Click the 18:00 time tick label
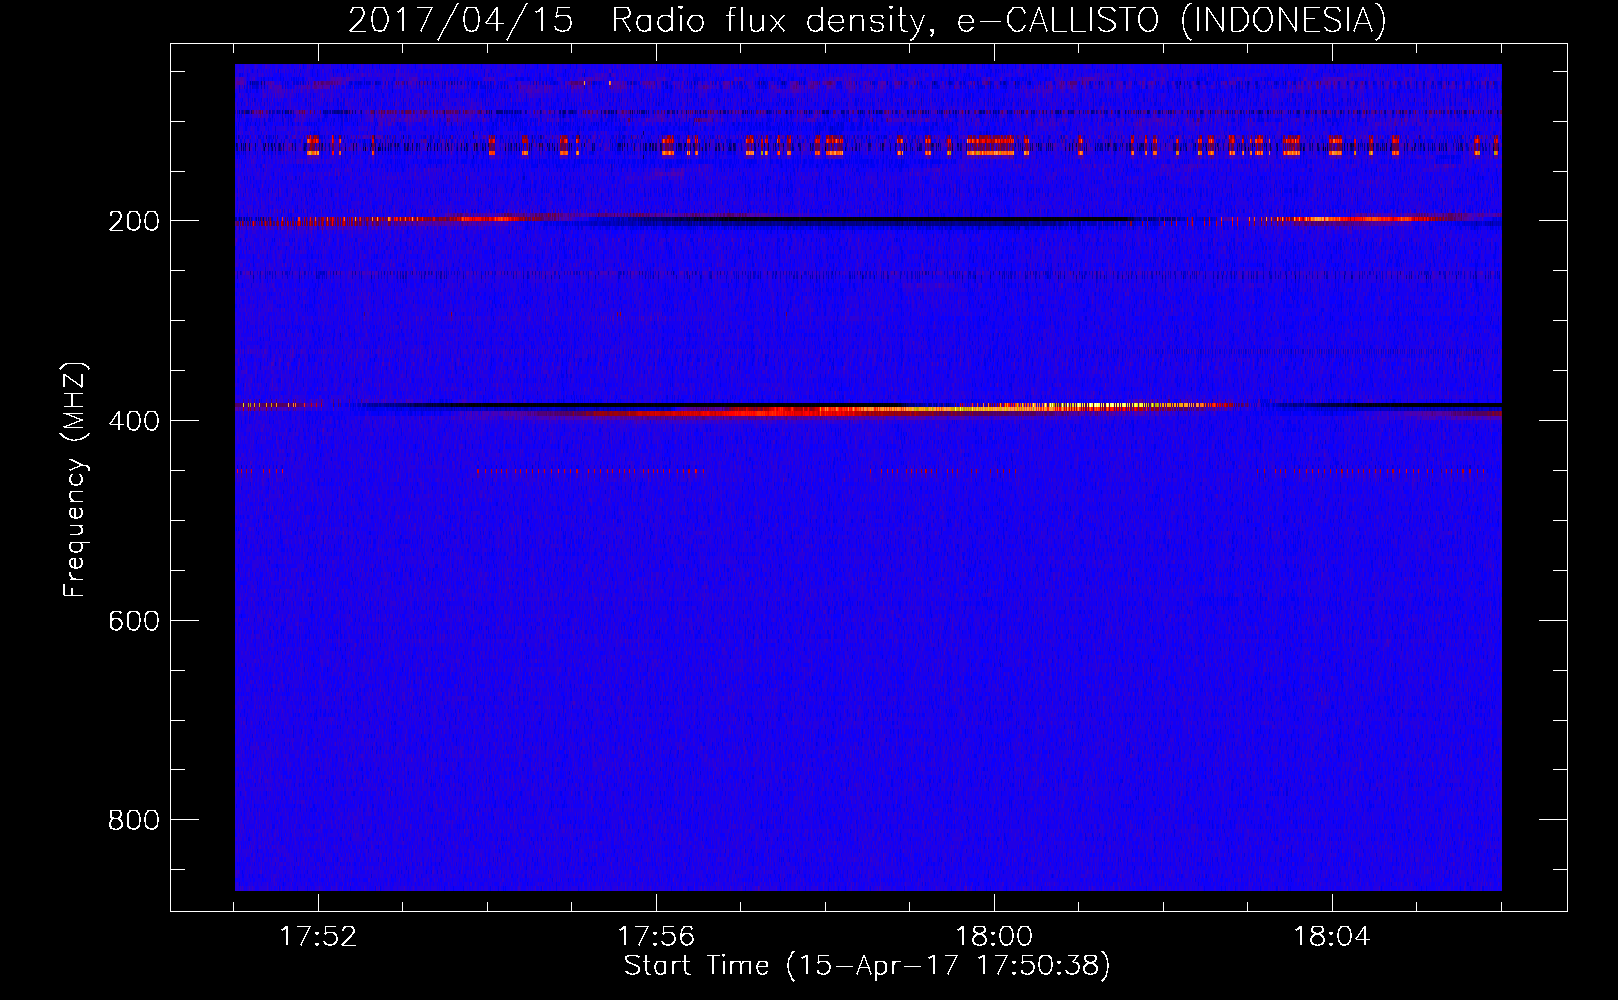 [x=994, y=937]
